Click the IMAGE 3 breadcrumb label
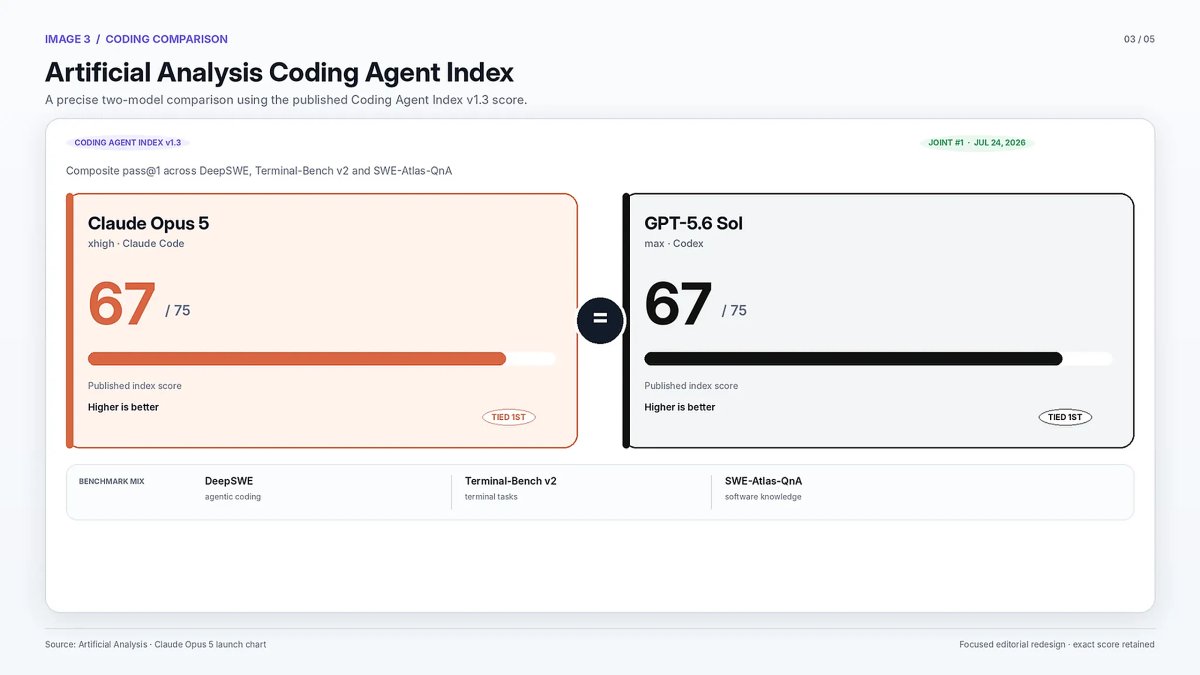This screenshot has height=675, width=1200. coord(67,39)
